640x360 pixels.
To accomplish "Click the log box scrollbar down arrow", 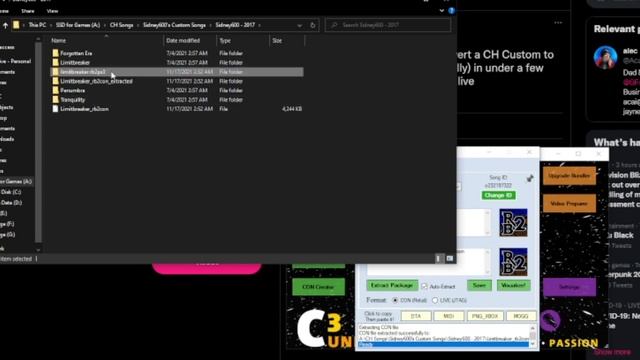I will (x=532, y=344).
